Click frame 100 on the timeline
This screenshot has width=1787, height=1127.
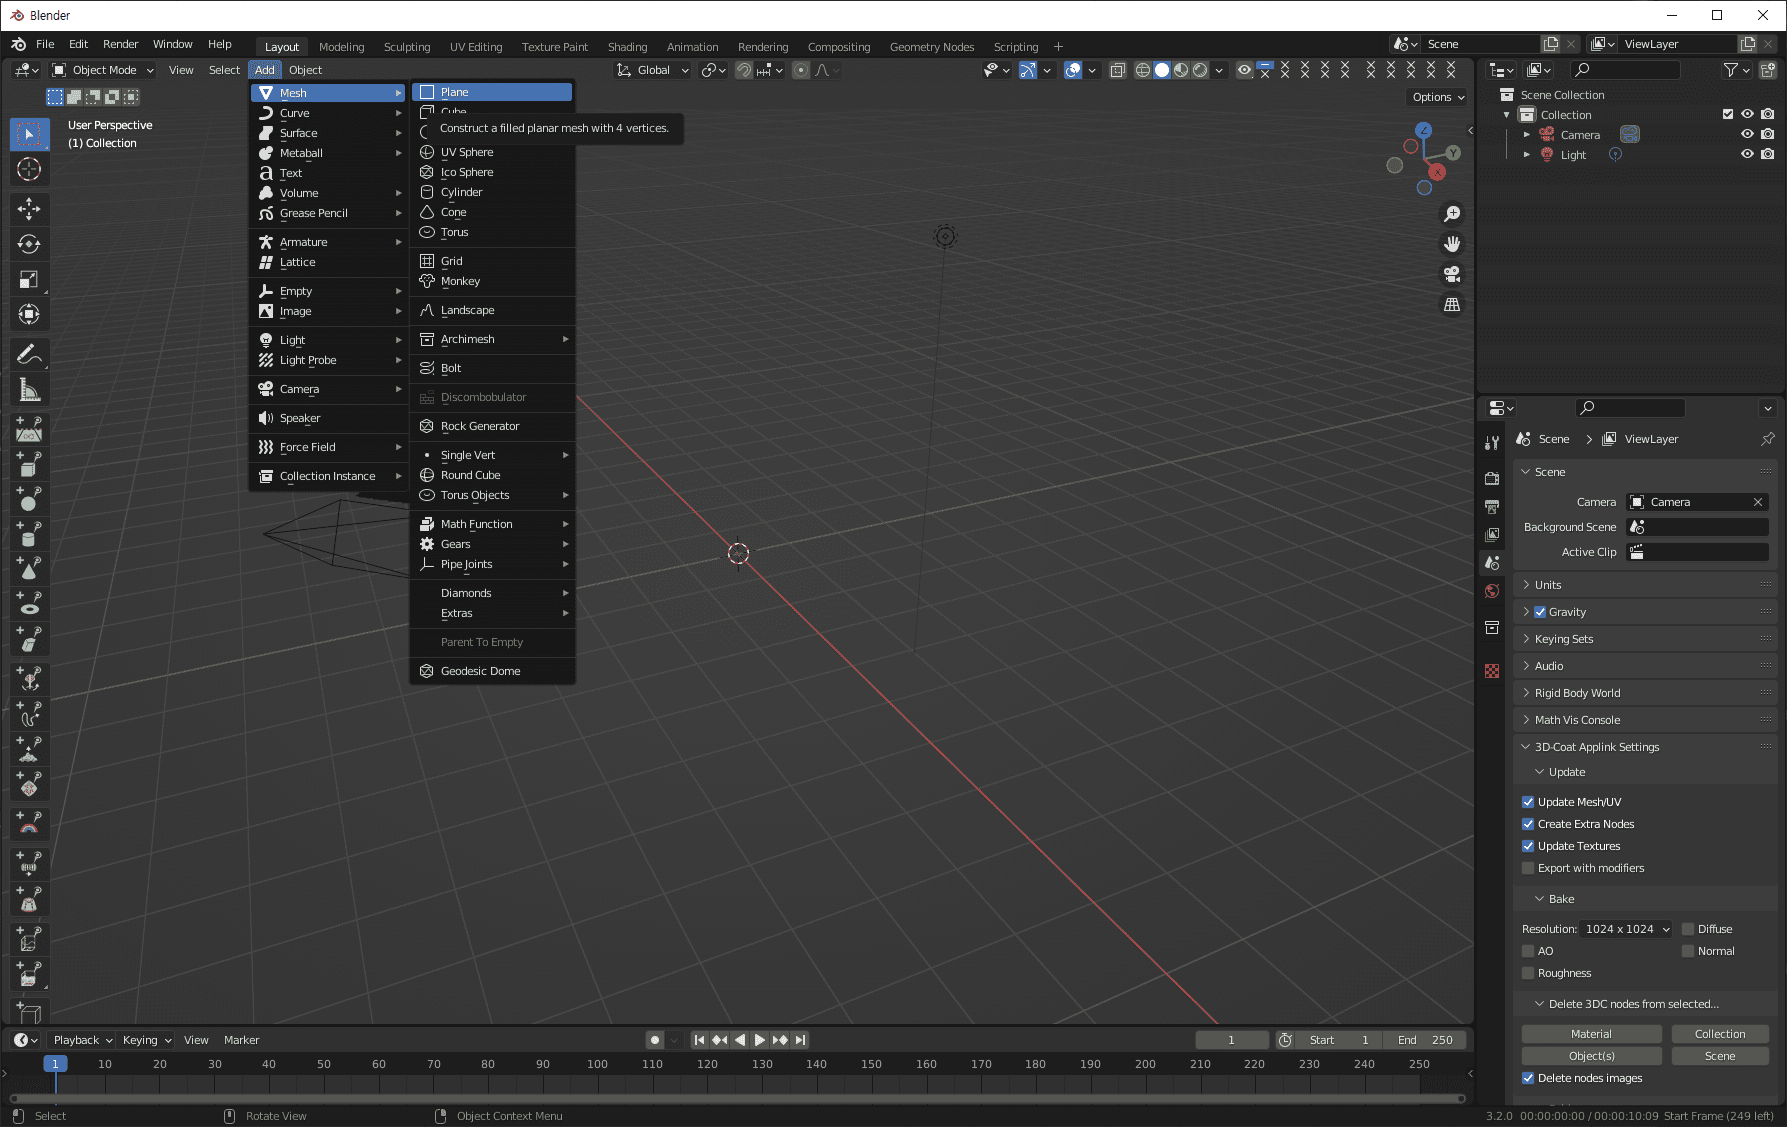[x=597, y=1064]
